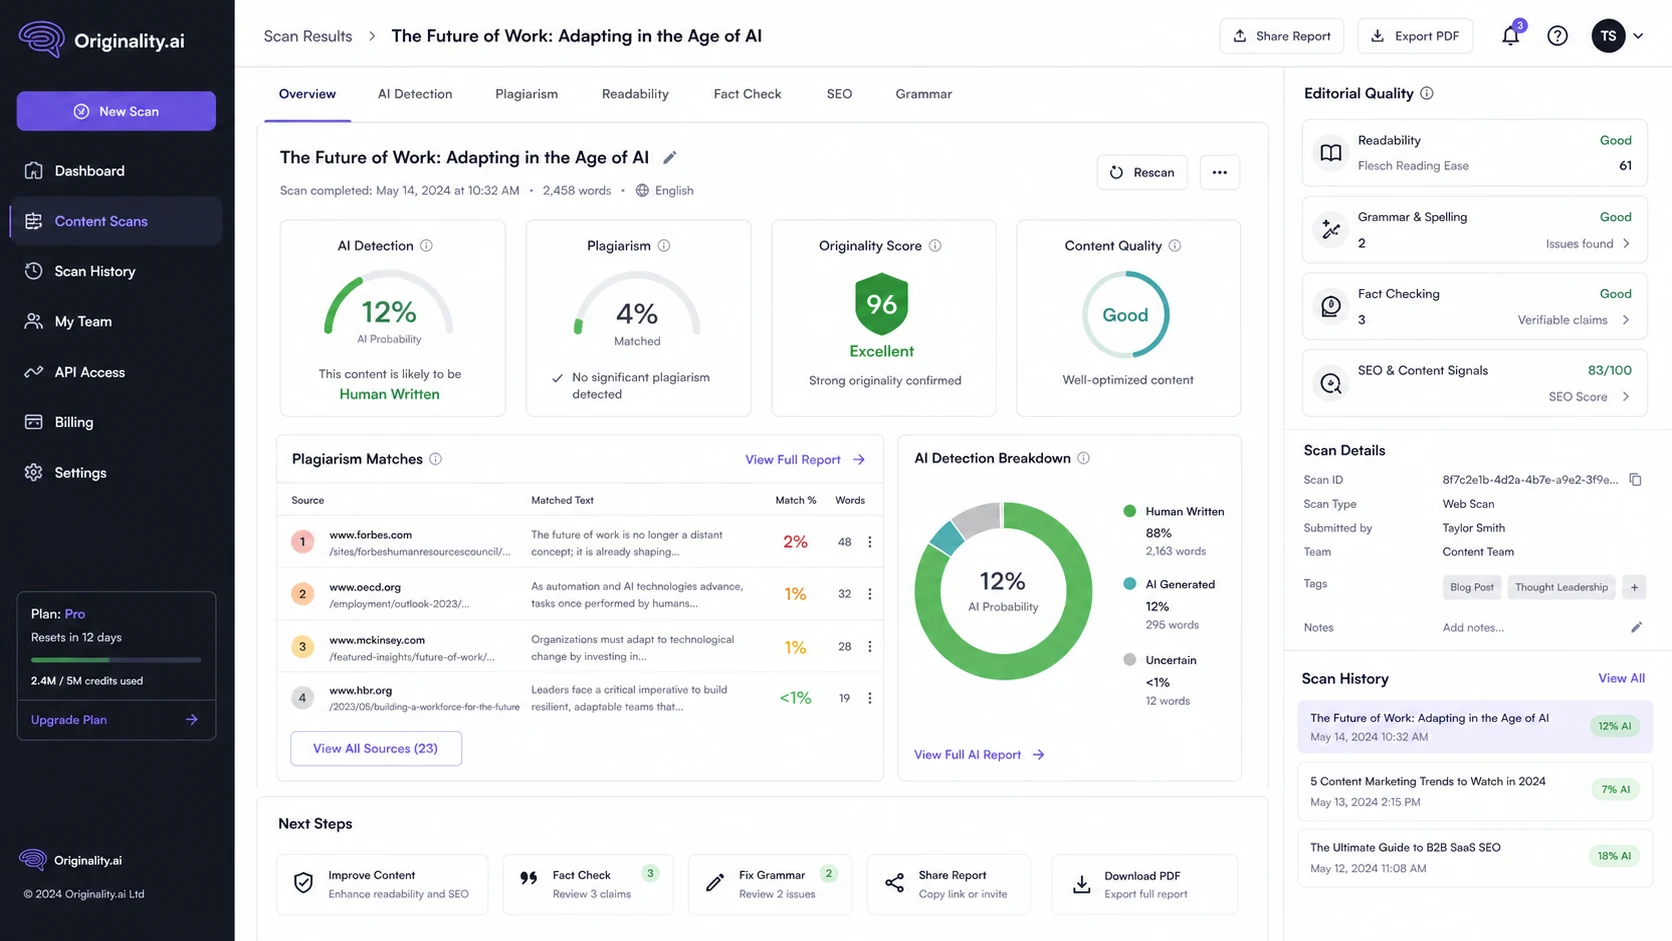Open Ultimate Guide to B2B SaaS SEO entry
Image resolution: width=1672 pixels, height=941 pixels.
pyautogui.click(x=1474, y=857)
